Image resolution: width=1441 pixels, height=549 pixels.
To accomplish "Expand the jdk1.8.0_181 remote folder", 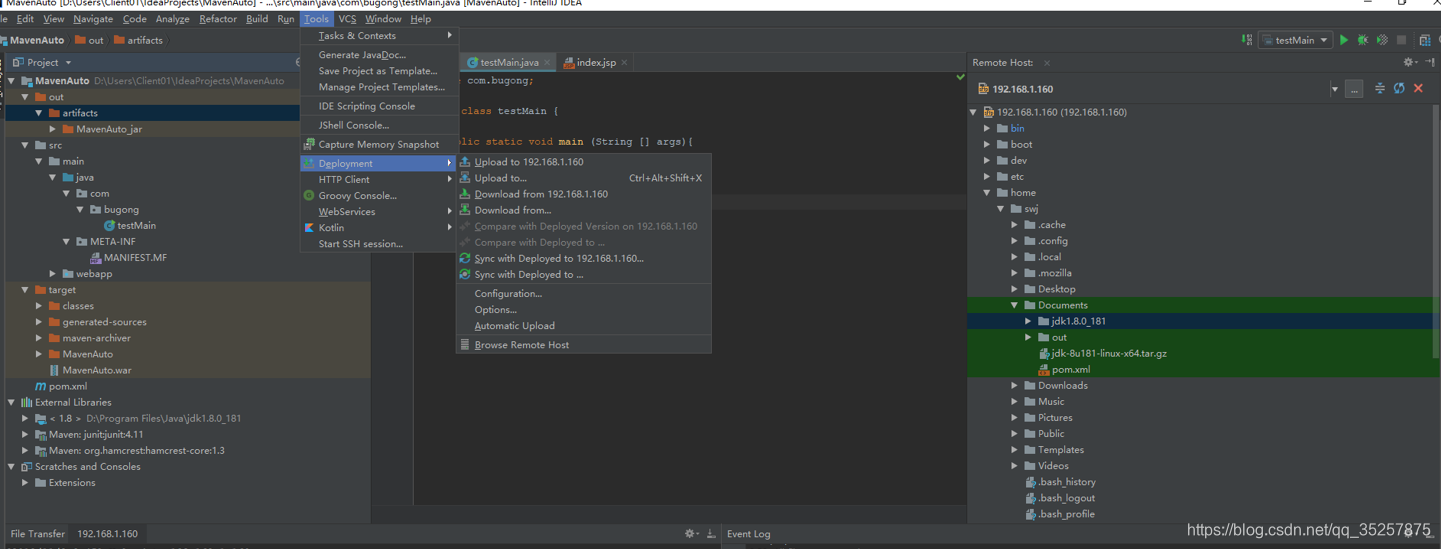I will tap(1028, 321).
